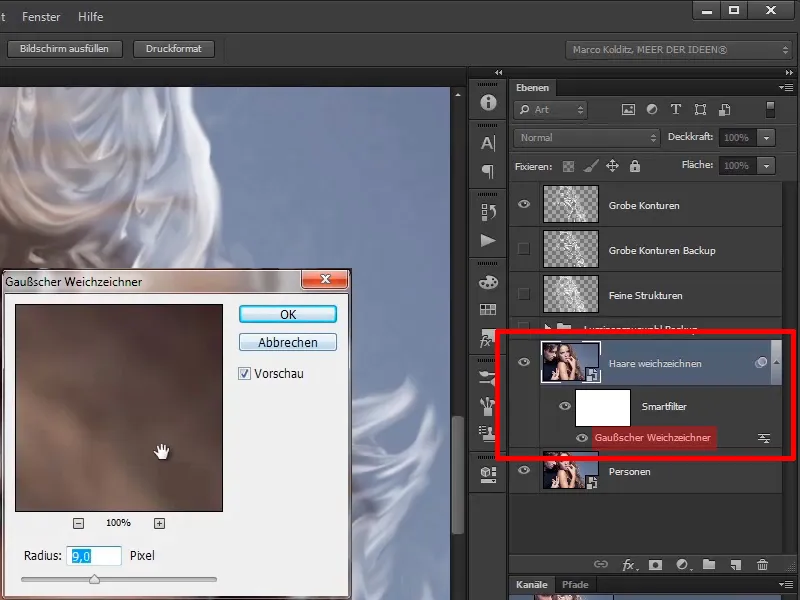Toggle the Vorschau checkbox
Image resolution: width=800 pixels, height=600 pixels.
point(244,373)
